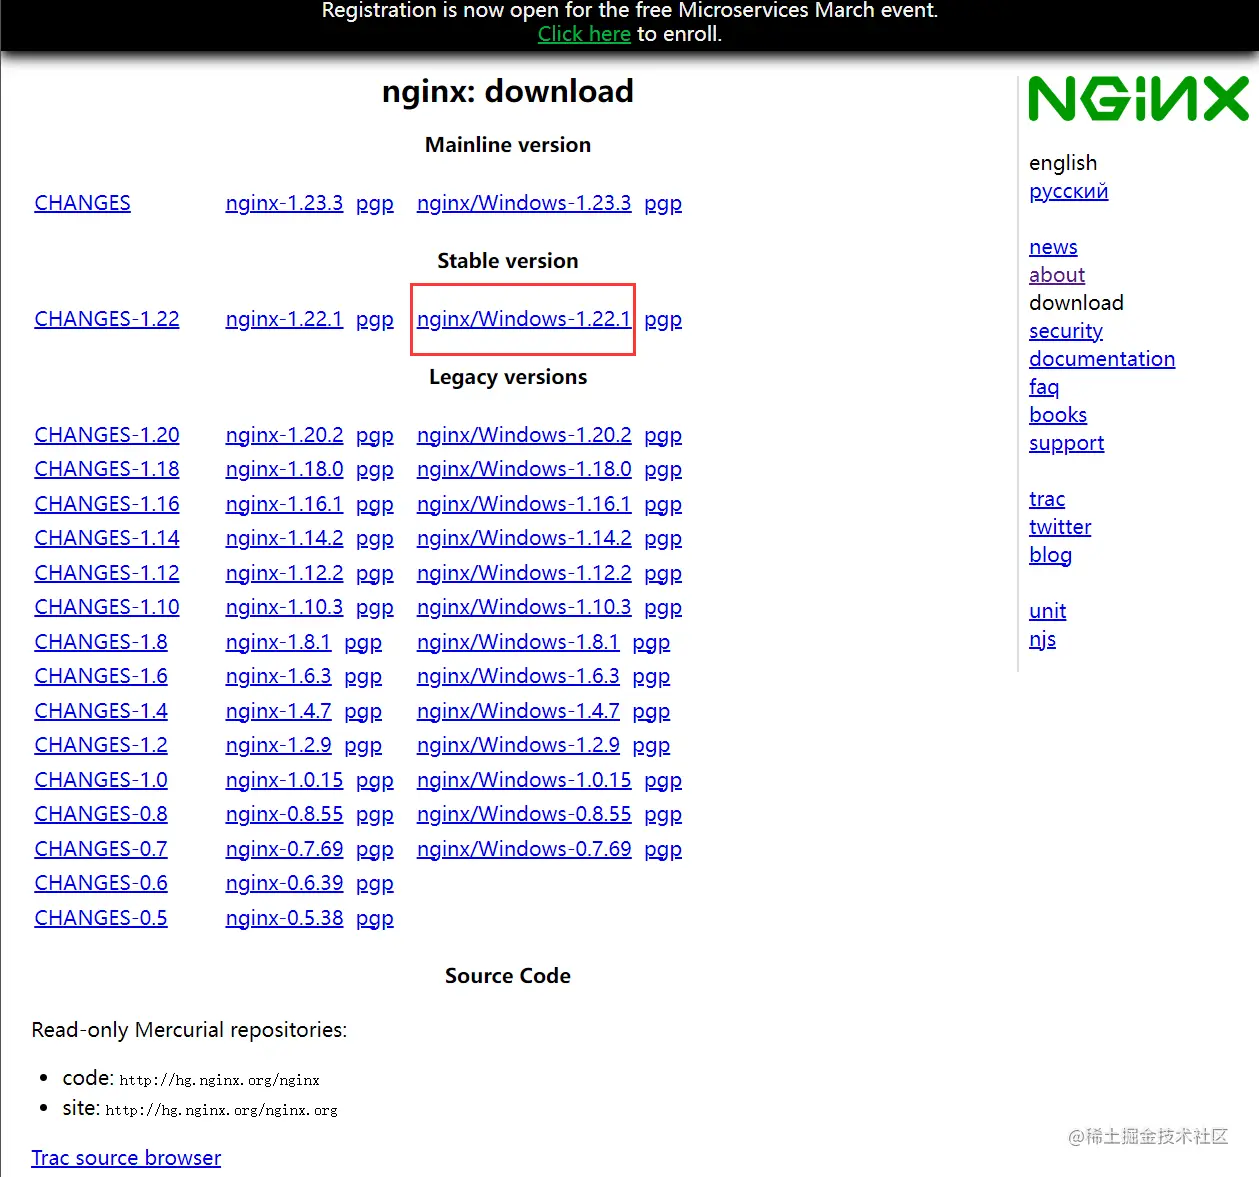Open the CHANGES log for mainline version
The height and width of the screenshot is (1177, 1259).
[x=82, y=203]
